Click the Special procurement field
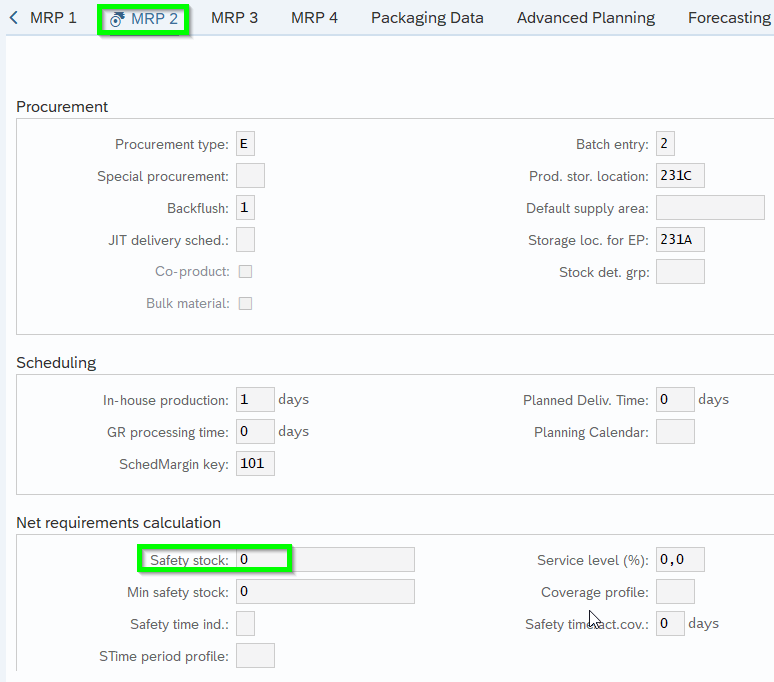The height and width of the screenshot is (682, 774). [250, 176]
